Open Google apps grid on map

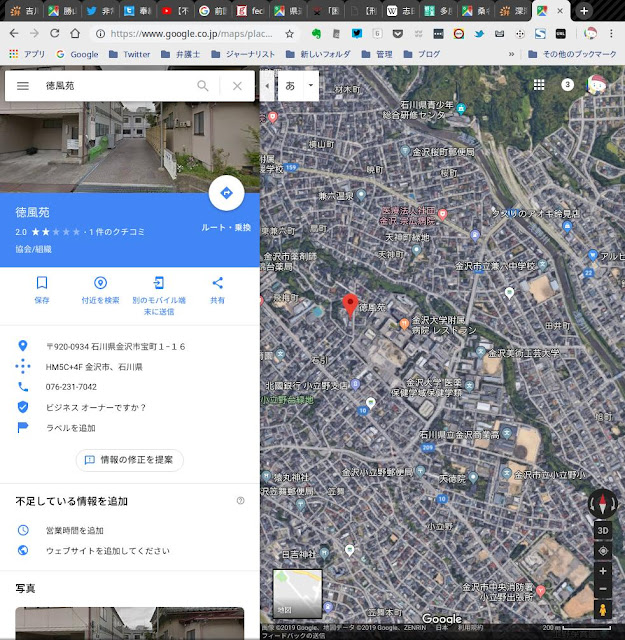point(539,84)
